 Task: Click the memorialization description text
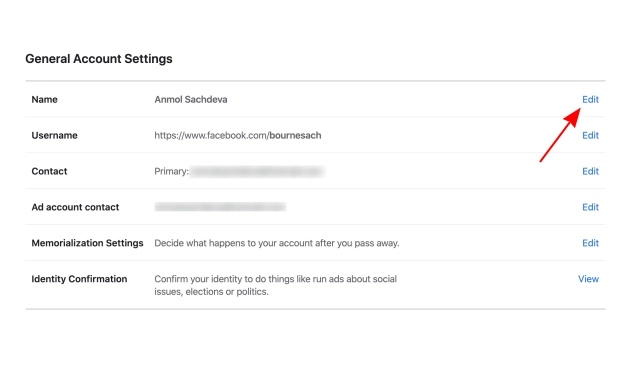click(277, 243)
